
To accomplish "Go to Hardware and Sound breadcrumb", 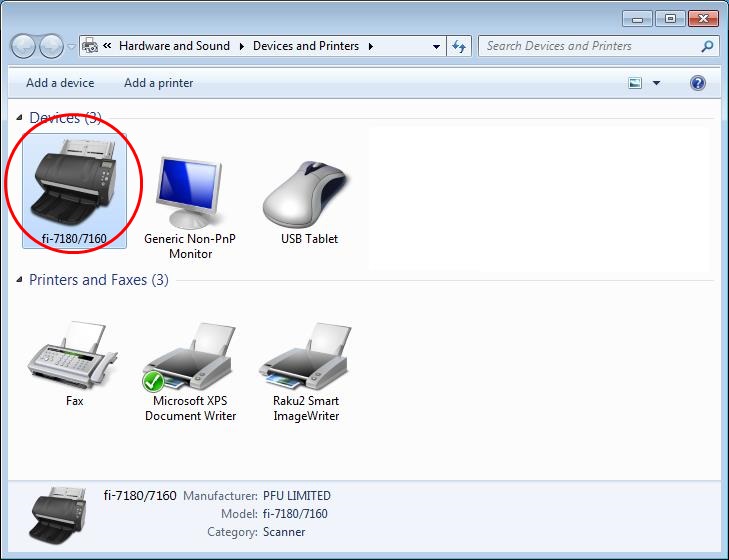I will (174, 46).
